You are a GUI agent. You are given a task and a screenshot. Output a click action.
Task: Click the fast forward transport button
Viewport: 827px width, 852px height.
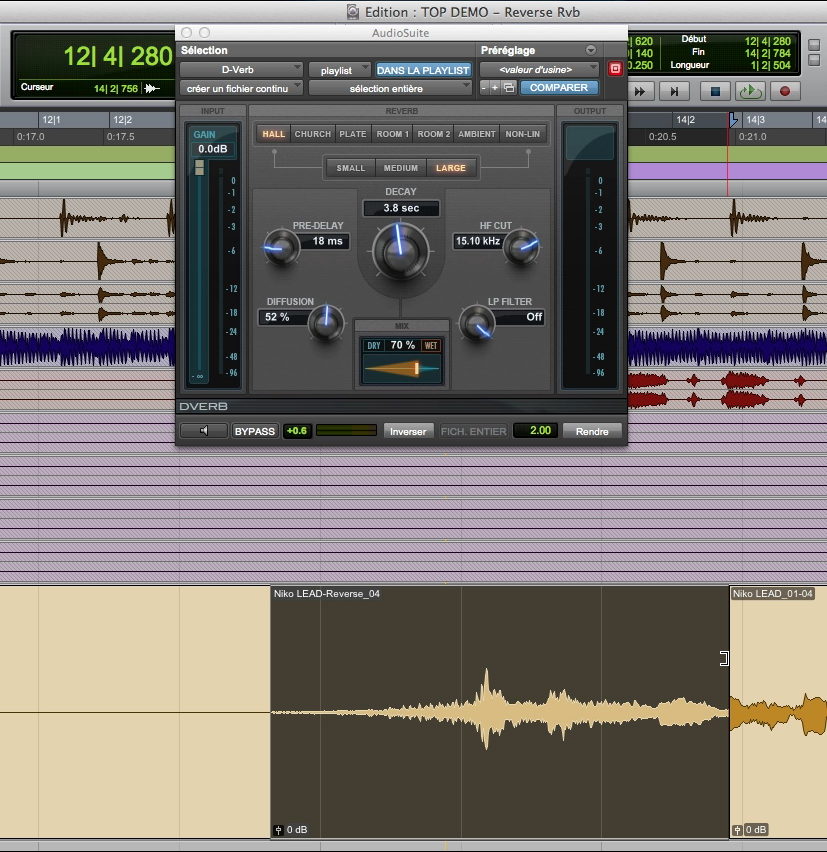pos(640,91)
